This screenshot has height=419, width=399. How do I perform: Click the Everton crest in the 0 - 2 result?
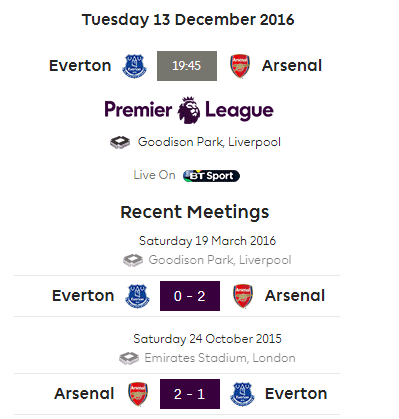point(137,296)
